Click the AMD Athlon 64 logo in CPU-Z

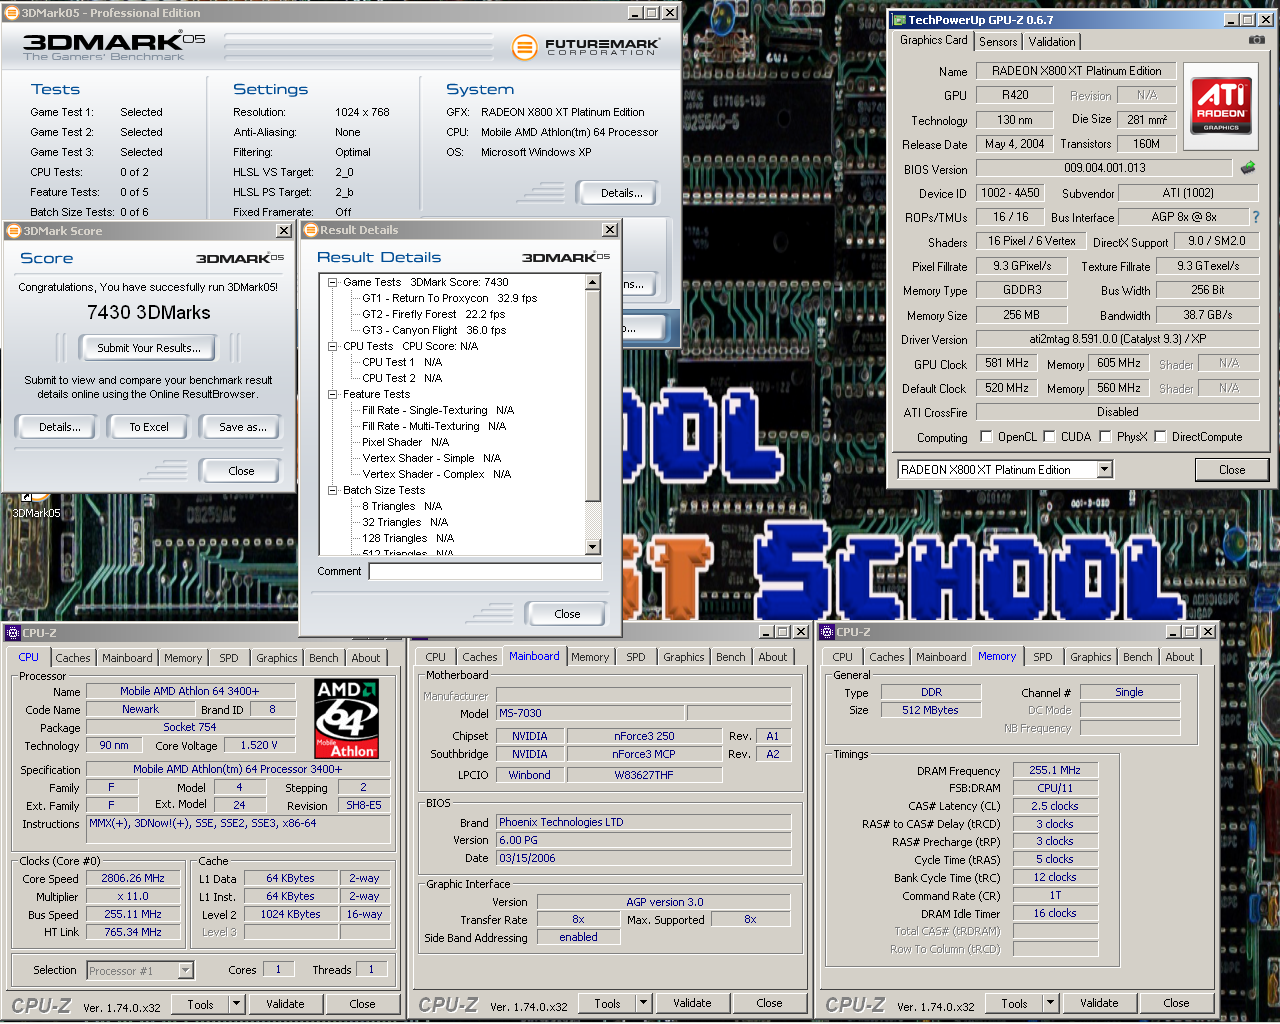(346, 718)
